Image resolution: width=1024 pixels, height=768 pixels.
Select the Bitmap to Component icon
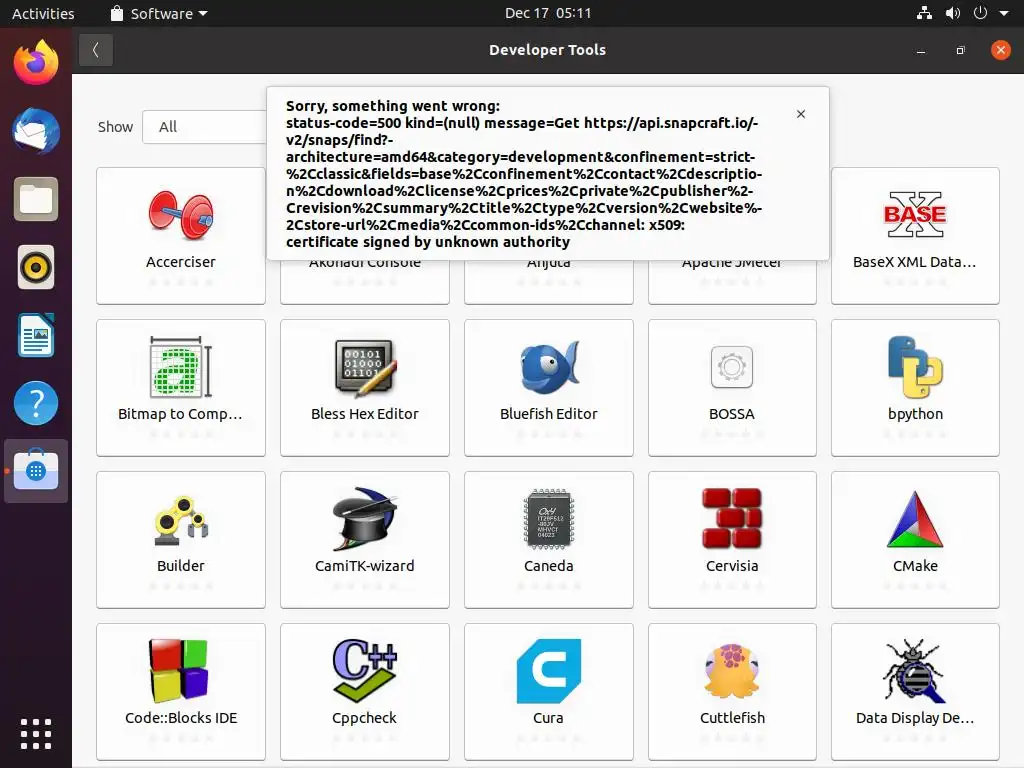pyautogui.click(x=181, y=367)
